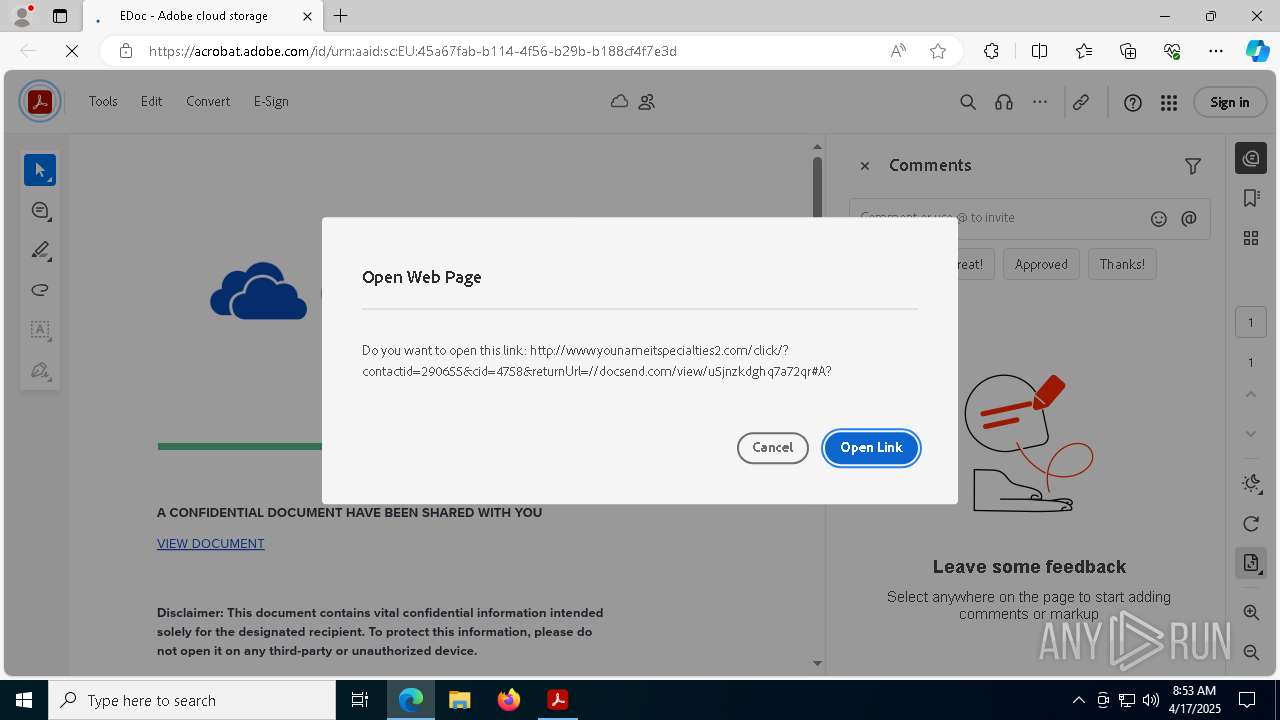Open Edge settings and more menu
This screenshot has width=1280, height=720.
click(1216, 51)
